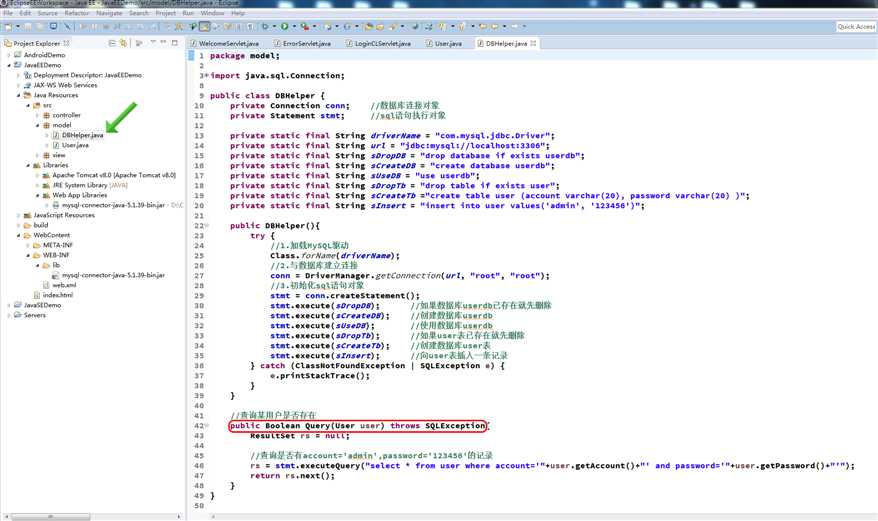
Task: Collapse the JavaEEDemo project node
Action: coord(9,65)
